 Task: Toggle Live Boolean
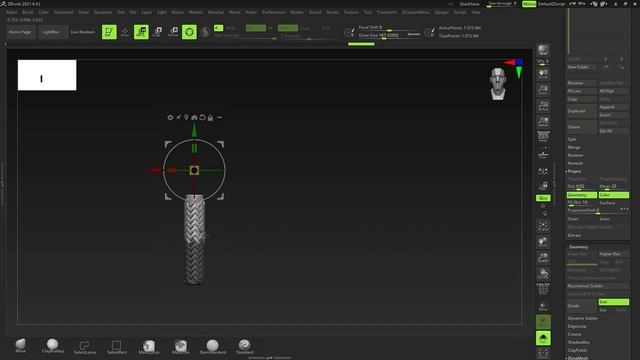(82, 32)
